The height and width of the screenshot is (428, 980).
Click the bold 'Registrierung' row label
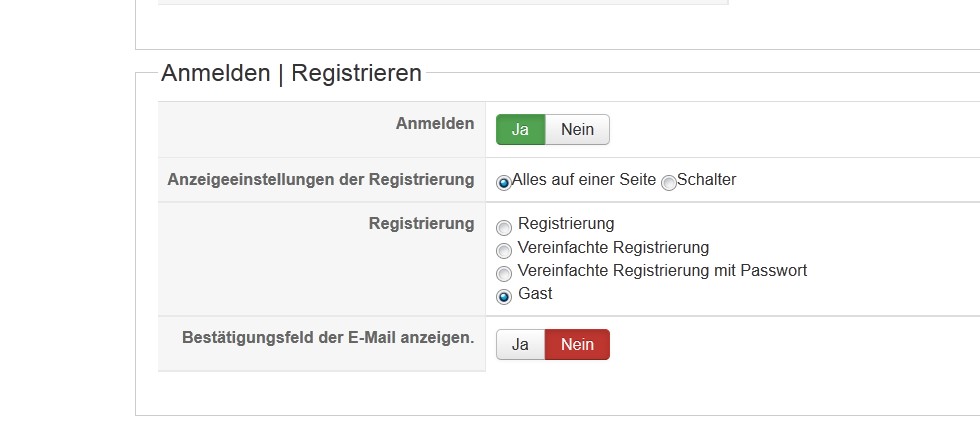(x=421, y=224)
